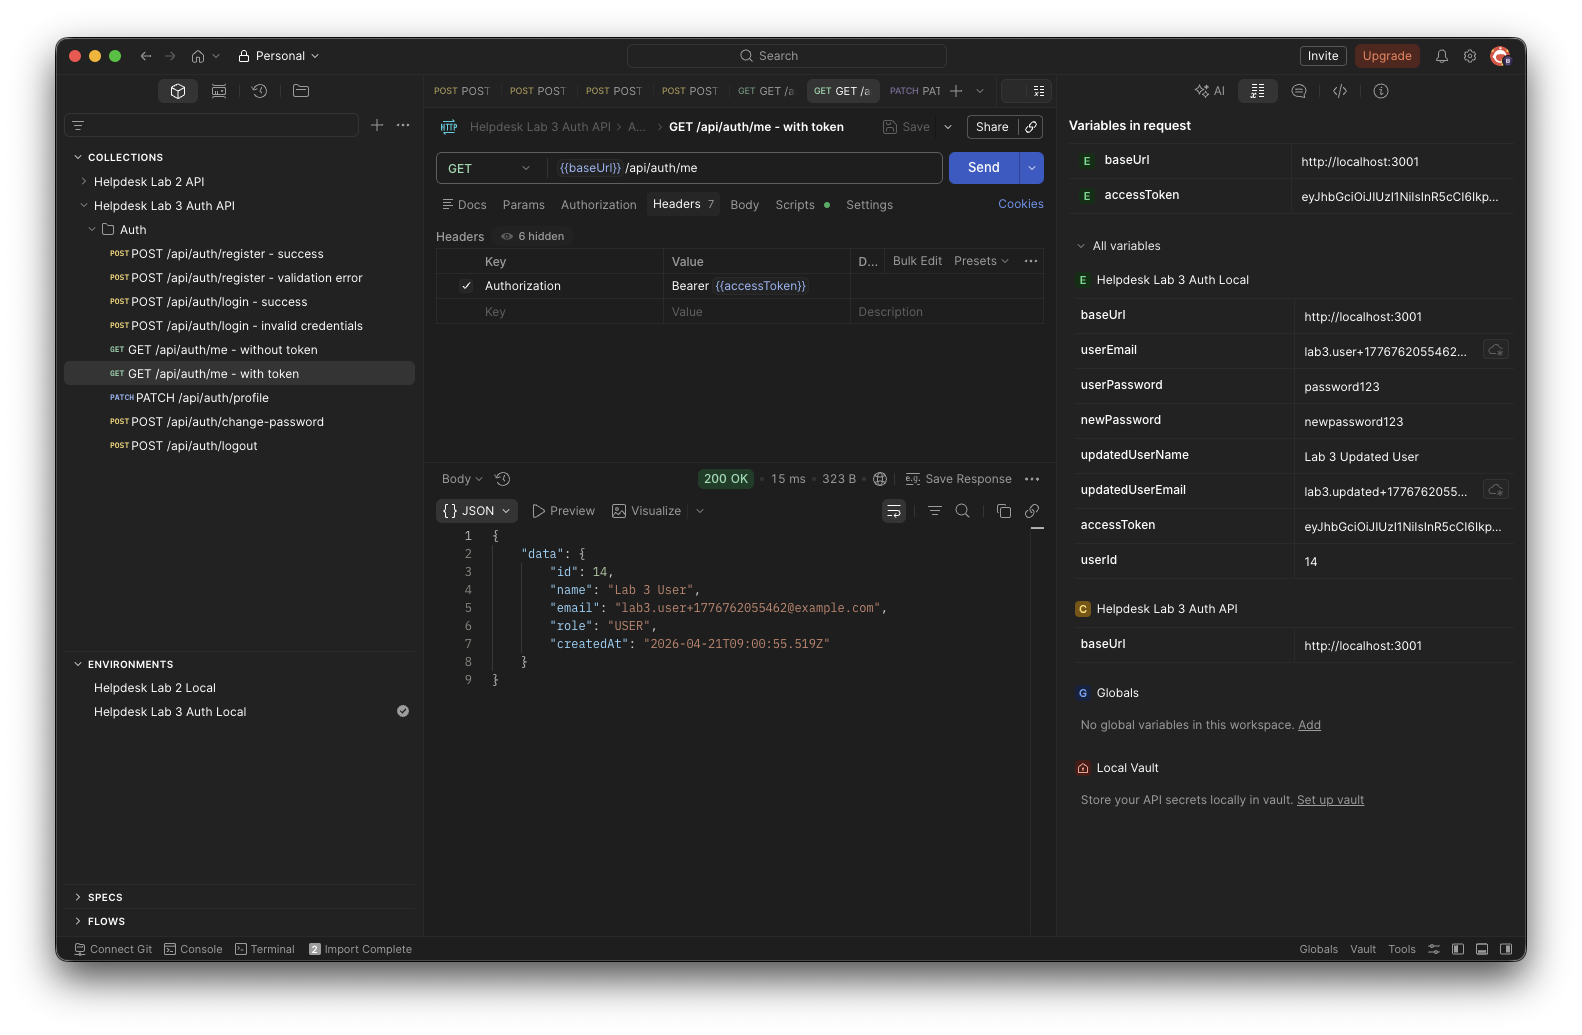1582x1035 pixels.
Task: Open the PATCH request tab in the tab bar
Action: pyautogui.click(x=915, y=91)
